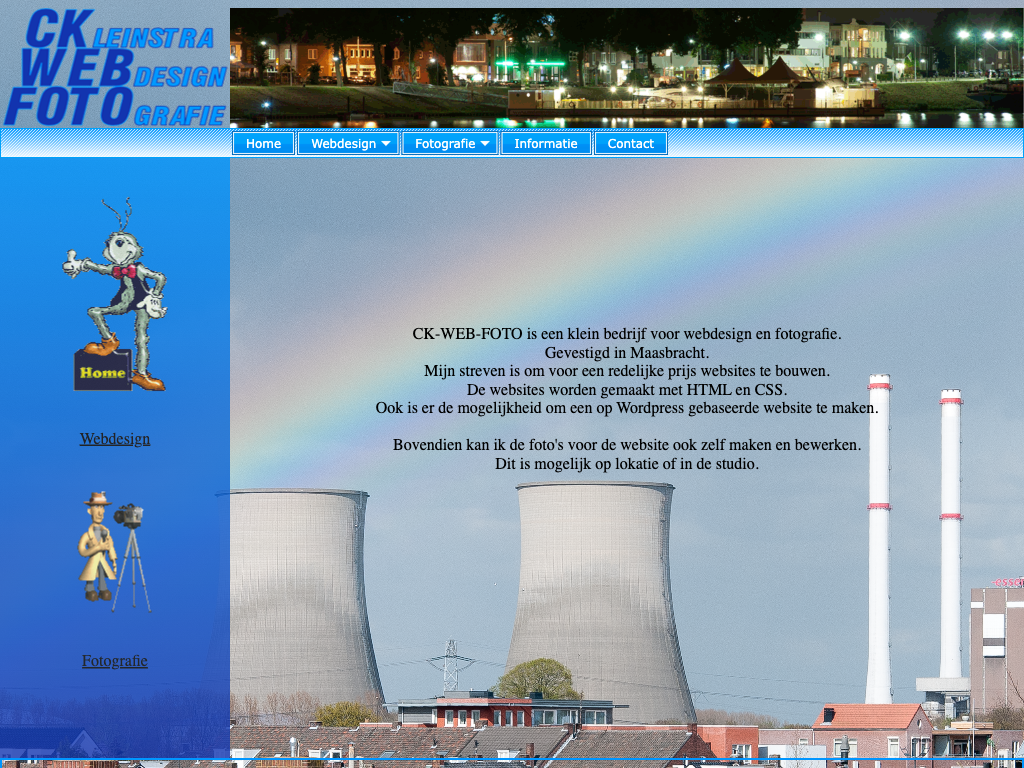Expand the arrow next to Webdesign
1024x768 pixels.
point(386,144)
